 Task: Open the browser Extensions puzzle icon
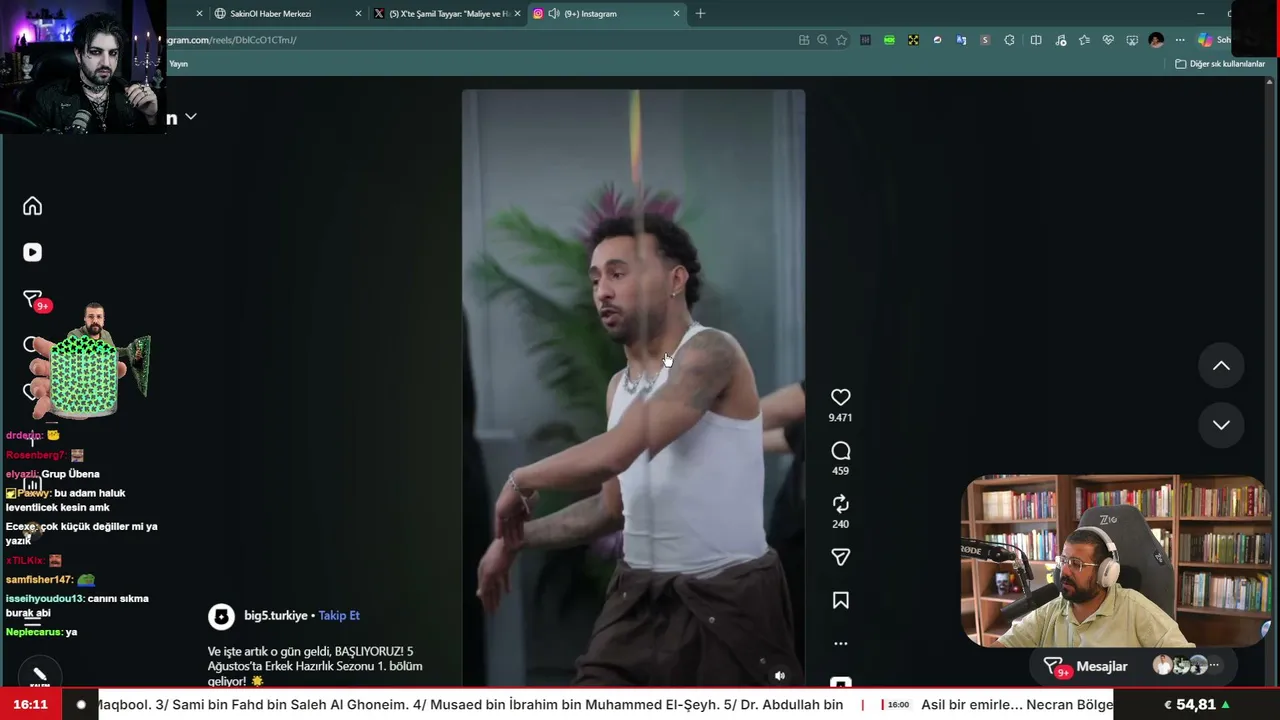click(1009, 40)
